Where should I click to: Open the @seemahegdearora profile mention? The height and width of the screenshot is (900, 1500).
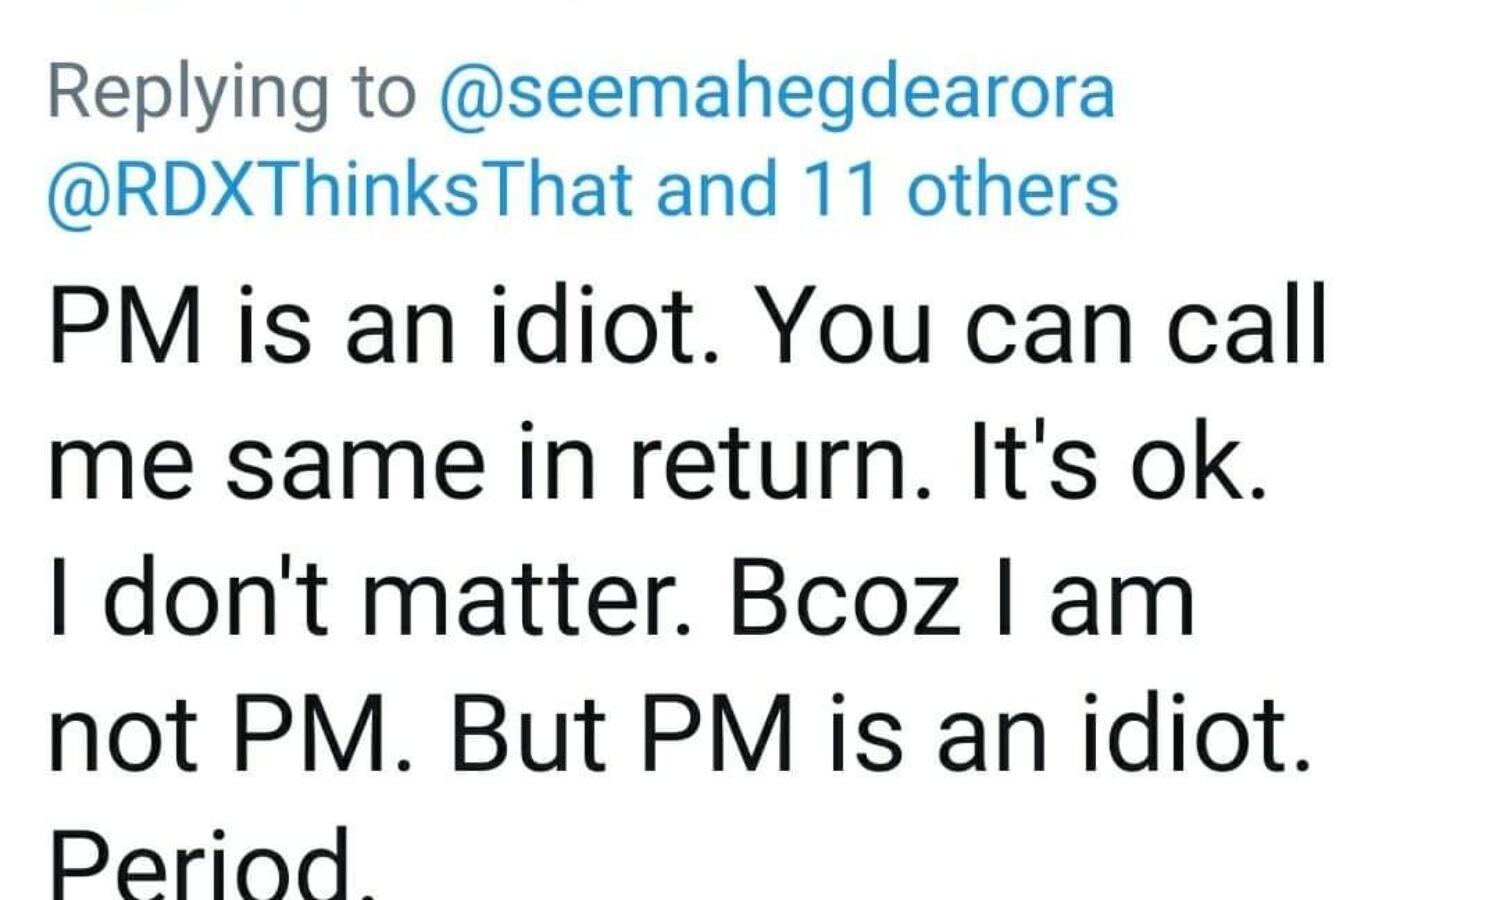776,94
